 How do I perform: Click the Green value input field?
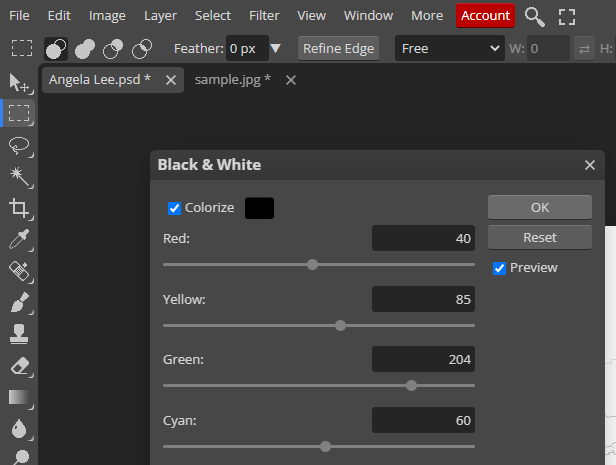pyautogui.click(x=423, y=359)
